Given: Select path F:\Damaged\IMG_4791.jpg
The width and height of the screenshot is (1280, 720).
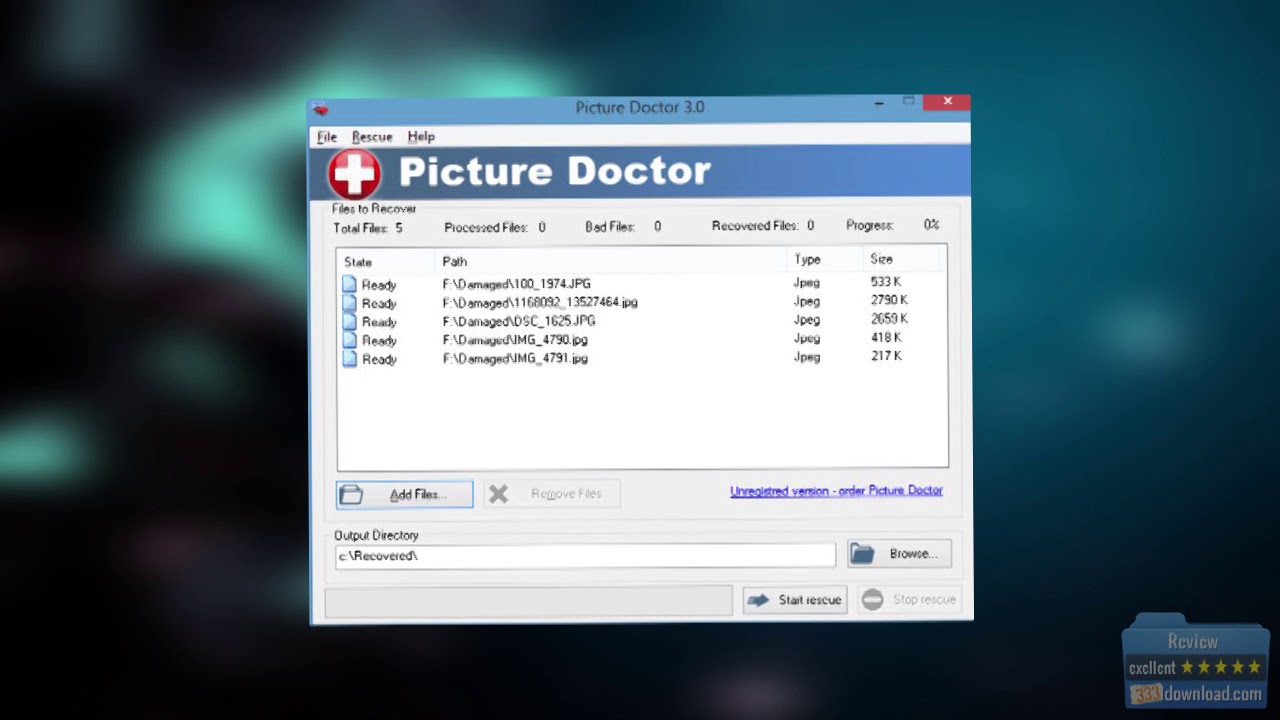Looking at the screenshot, I should pyautogui.click(x=515, y=358).
